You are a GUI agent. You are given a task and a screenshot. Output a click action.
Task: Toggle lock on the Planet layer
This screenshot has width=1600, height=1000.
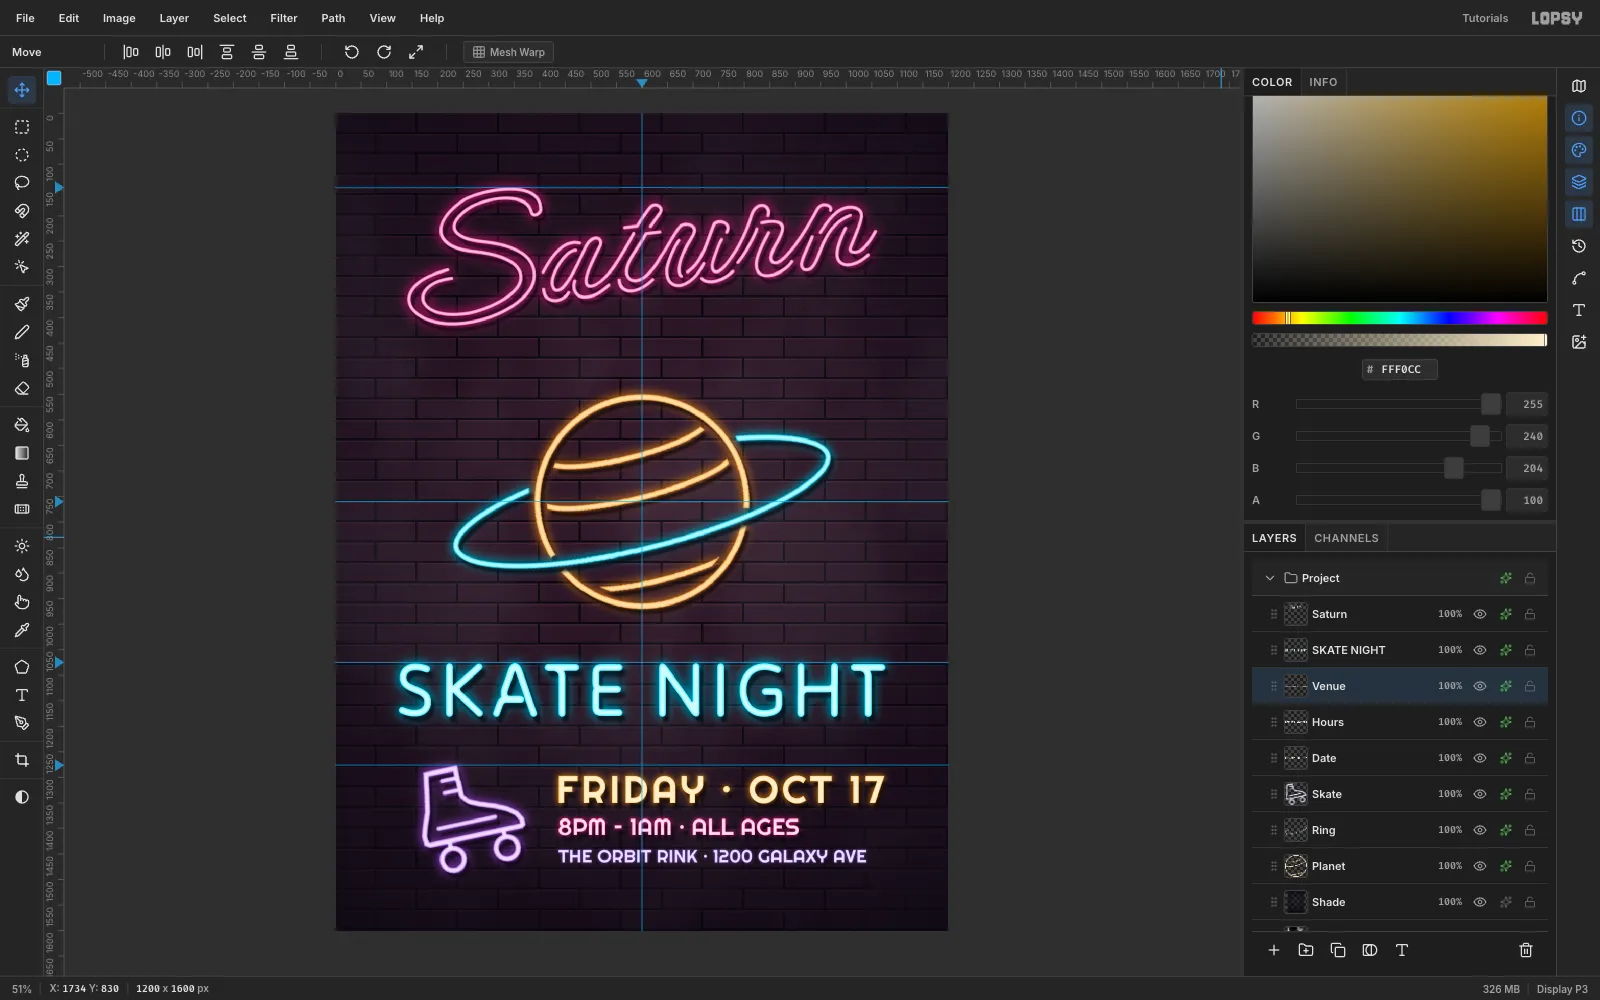click(x=1530, y=866)
